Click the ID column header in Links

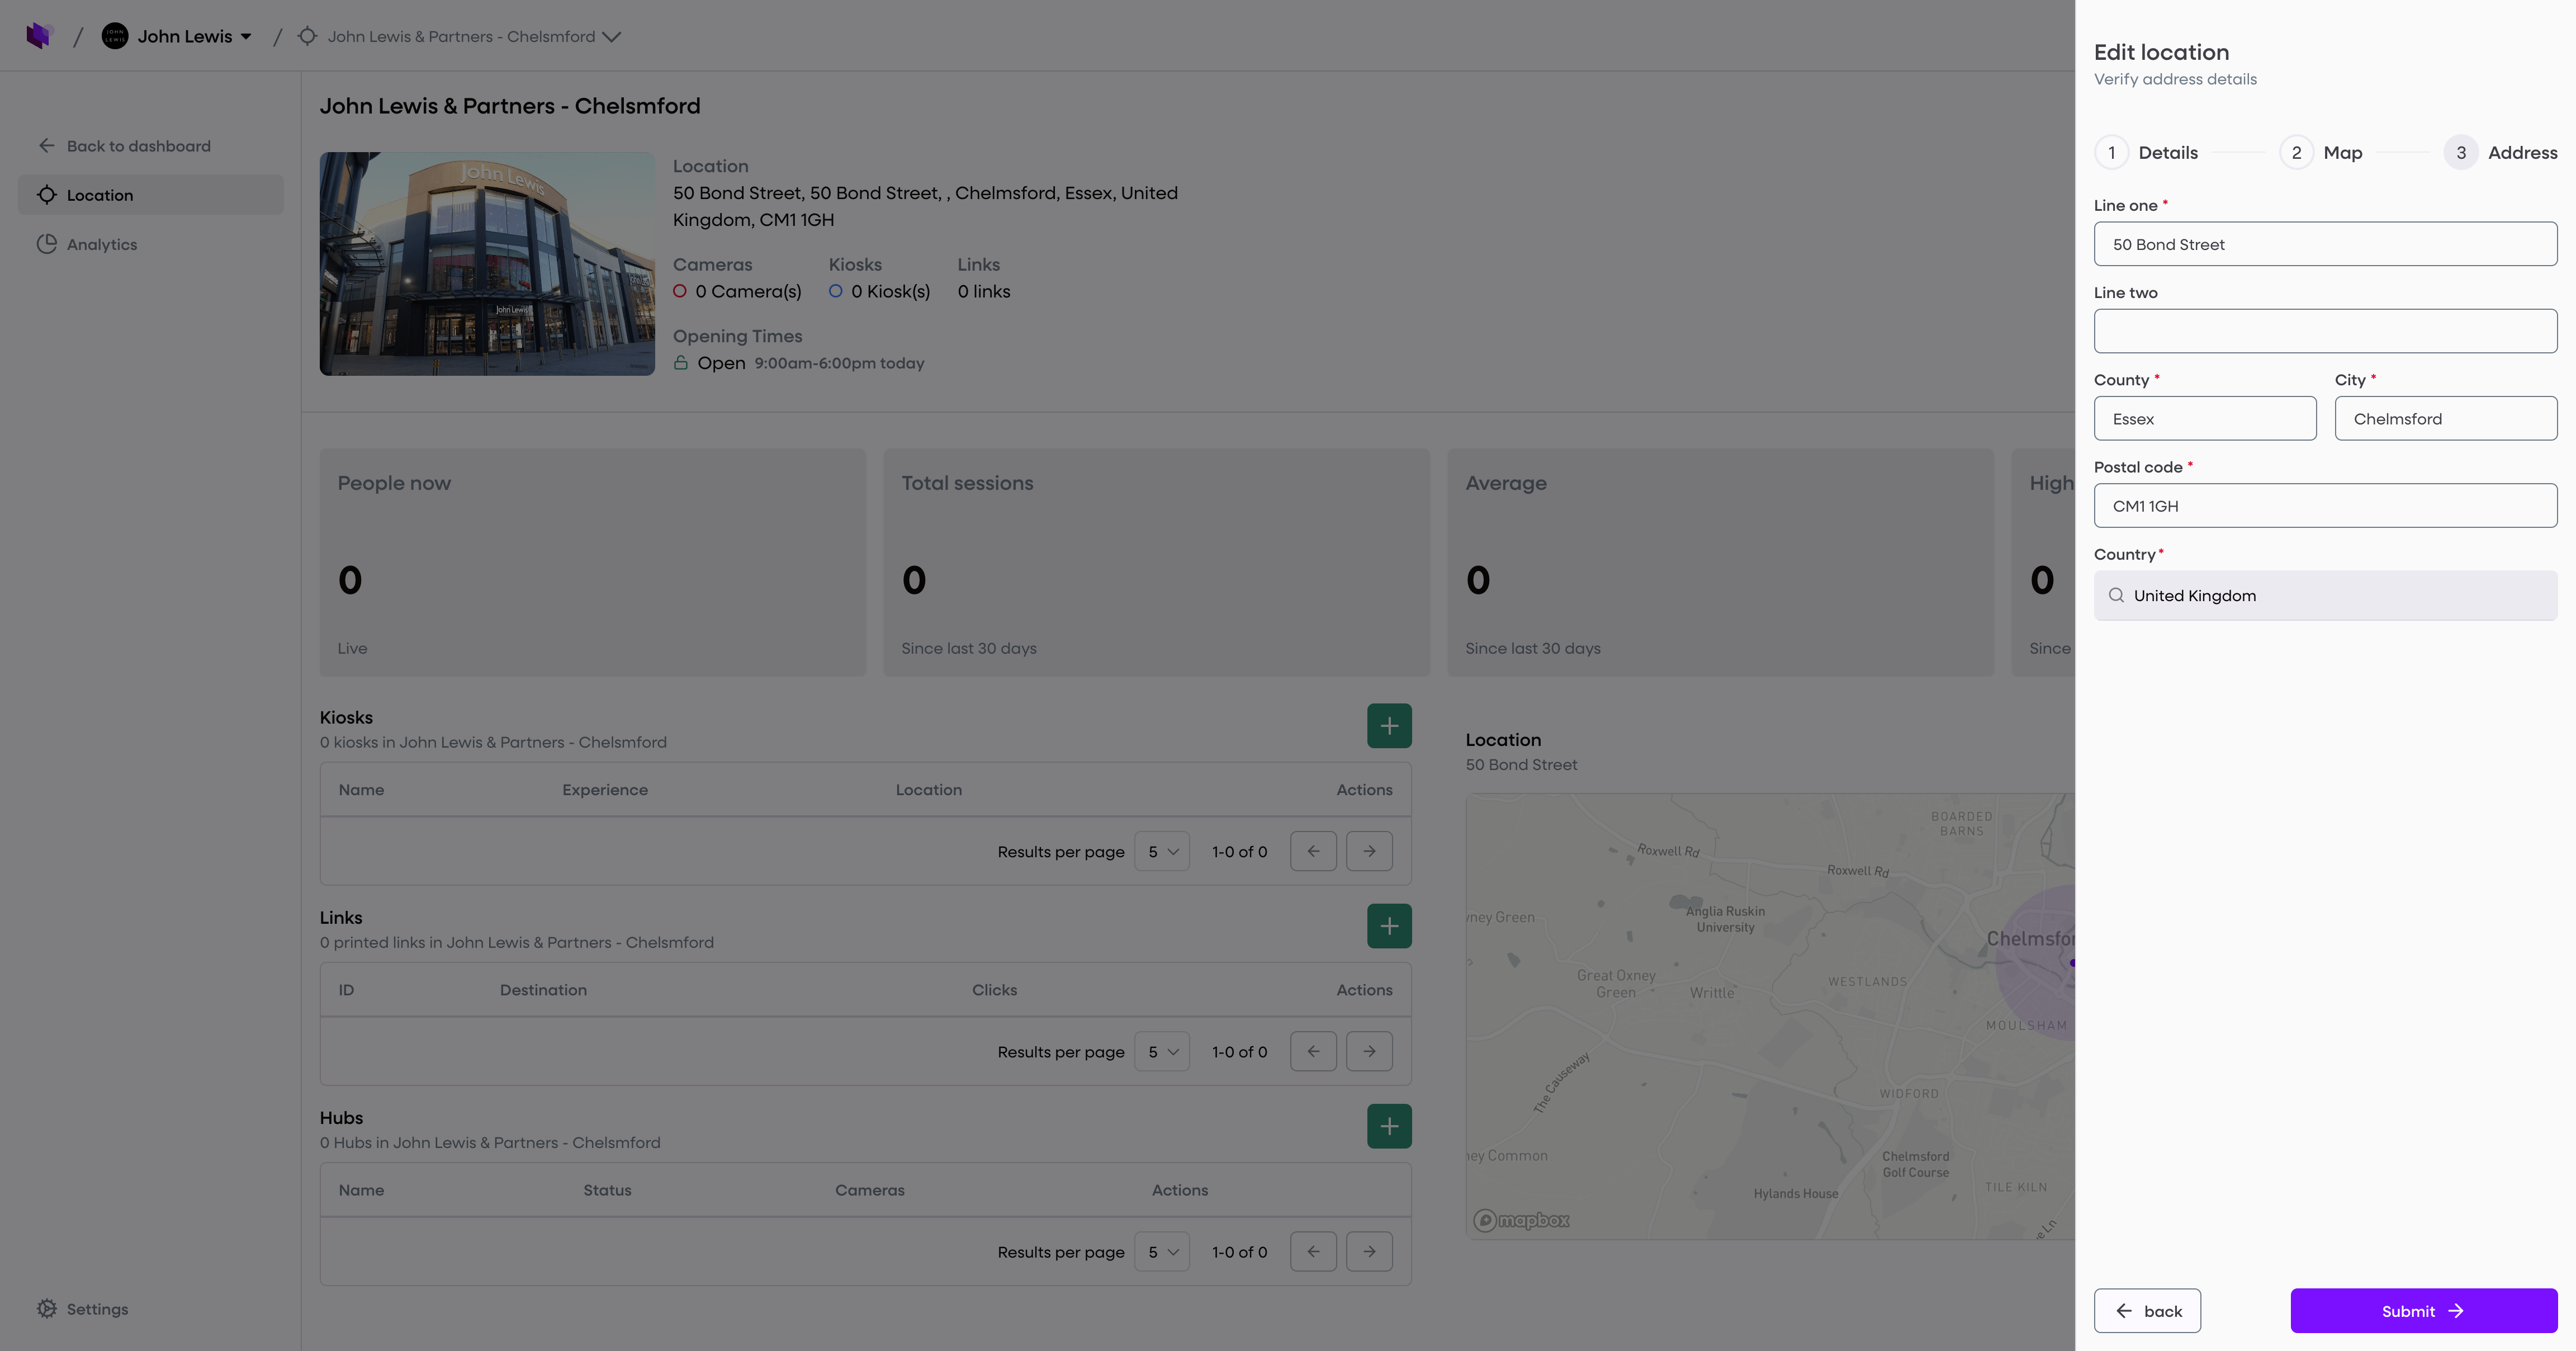pyautogui.click(x=346, y=990)
